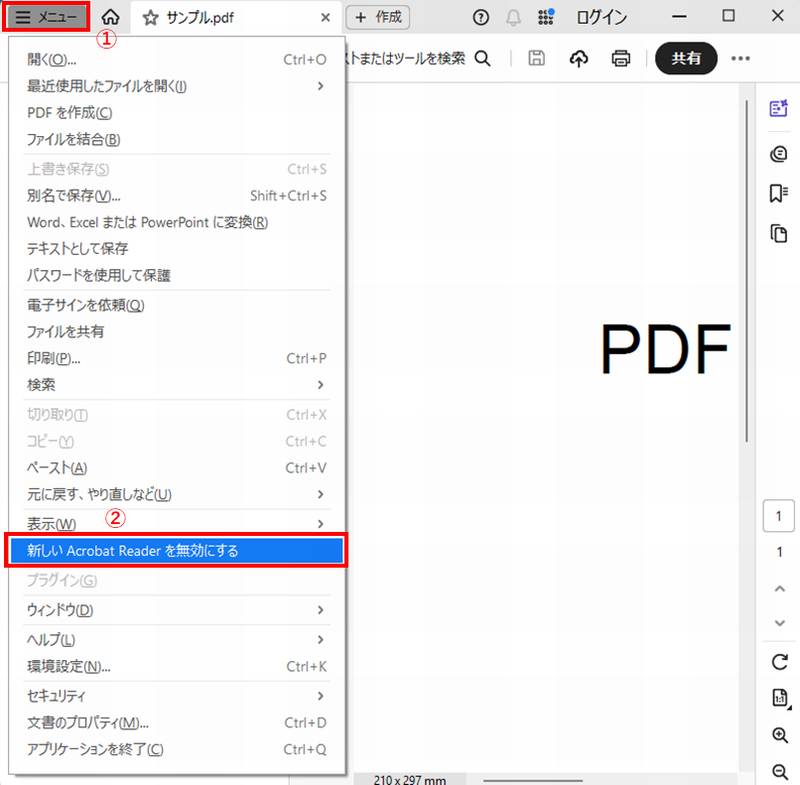Select ファイルを共有 menu item
The width and height of the screenshot is (800, 785).
(177, 332)
